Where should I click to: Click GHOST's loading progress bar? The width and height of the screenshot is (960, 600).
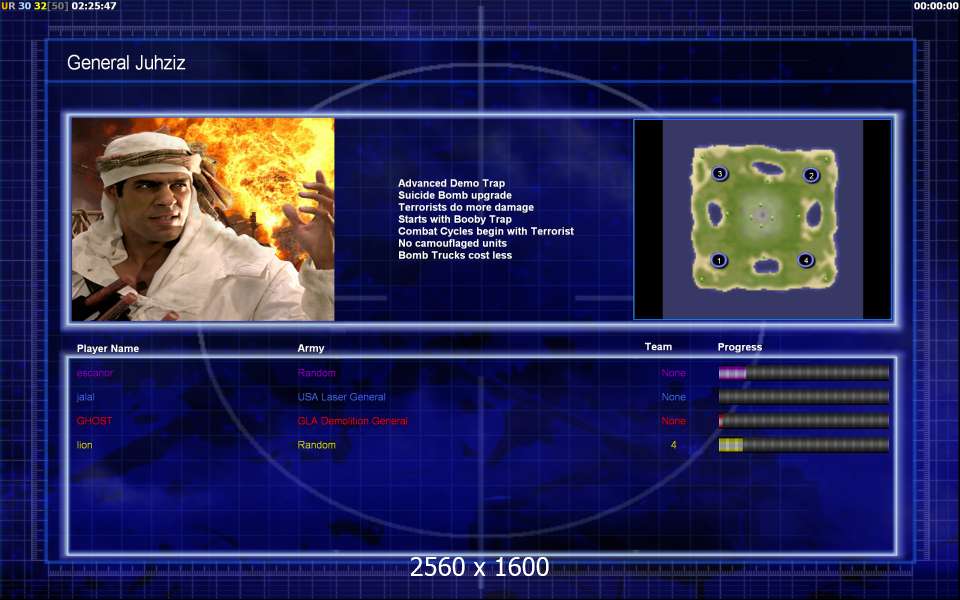coord(803,421)
